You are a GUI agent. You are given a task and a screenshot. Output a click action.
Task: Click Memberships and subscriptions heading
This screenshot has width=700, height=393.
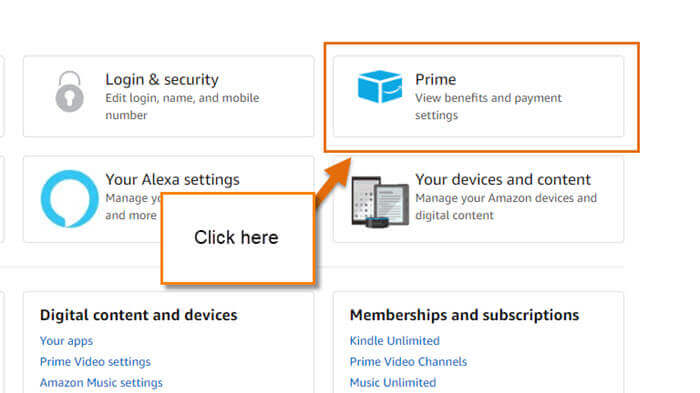464,315
